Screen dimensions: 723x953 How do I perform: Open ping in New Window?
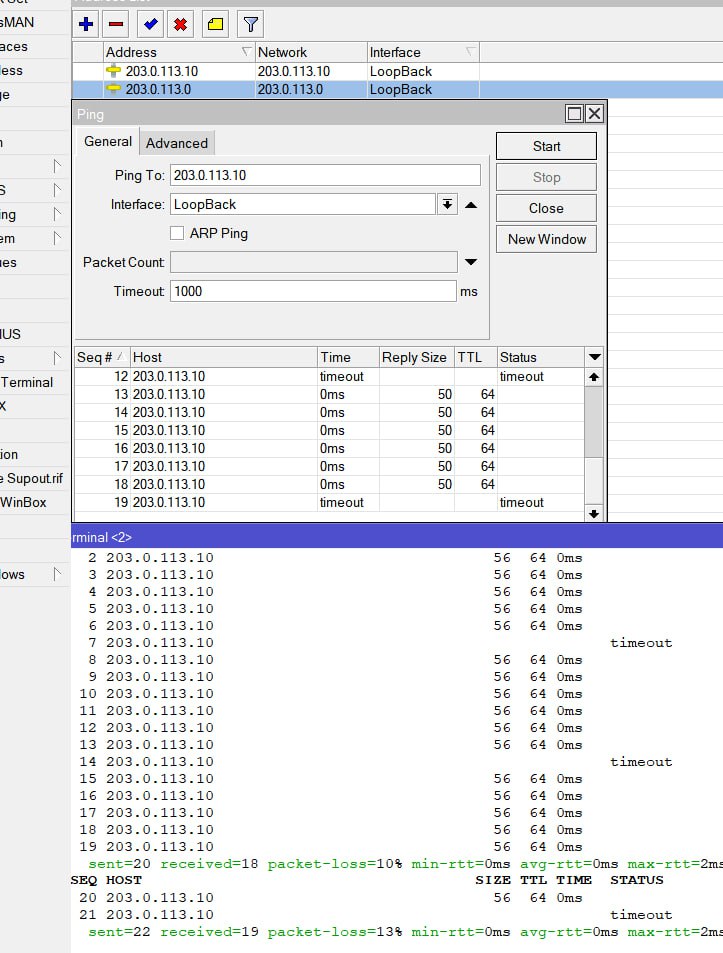(546, 239)
